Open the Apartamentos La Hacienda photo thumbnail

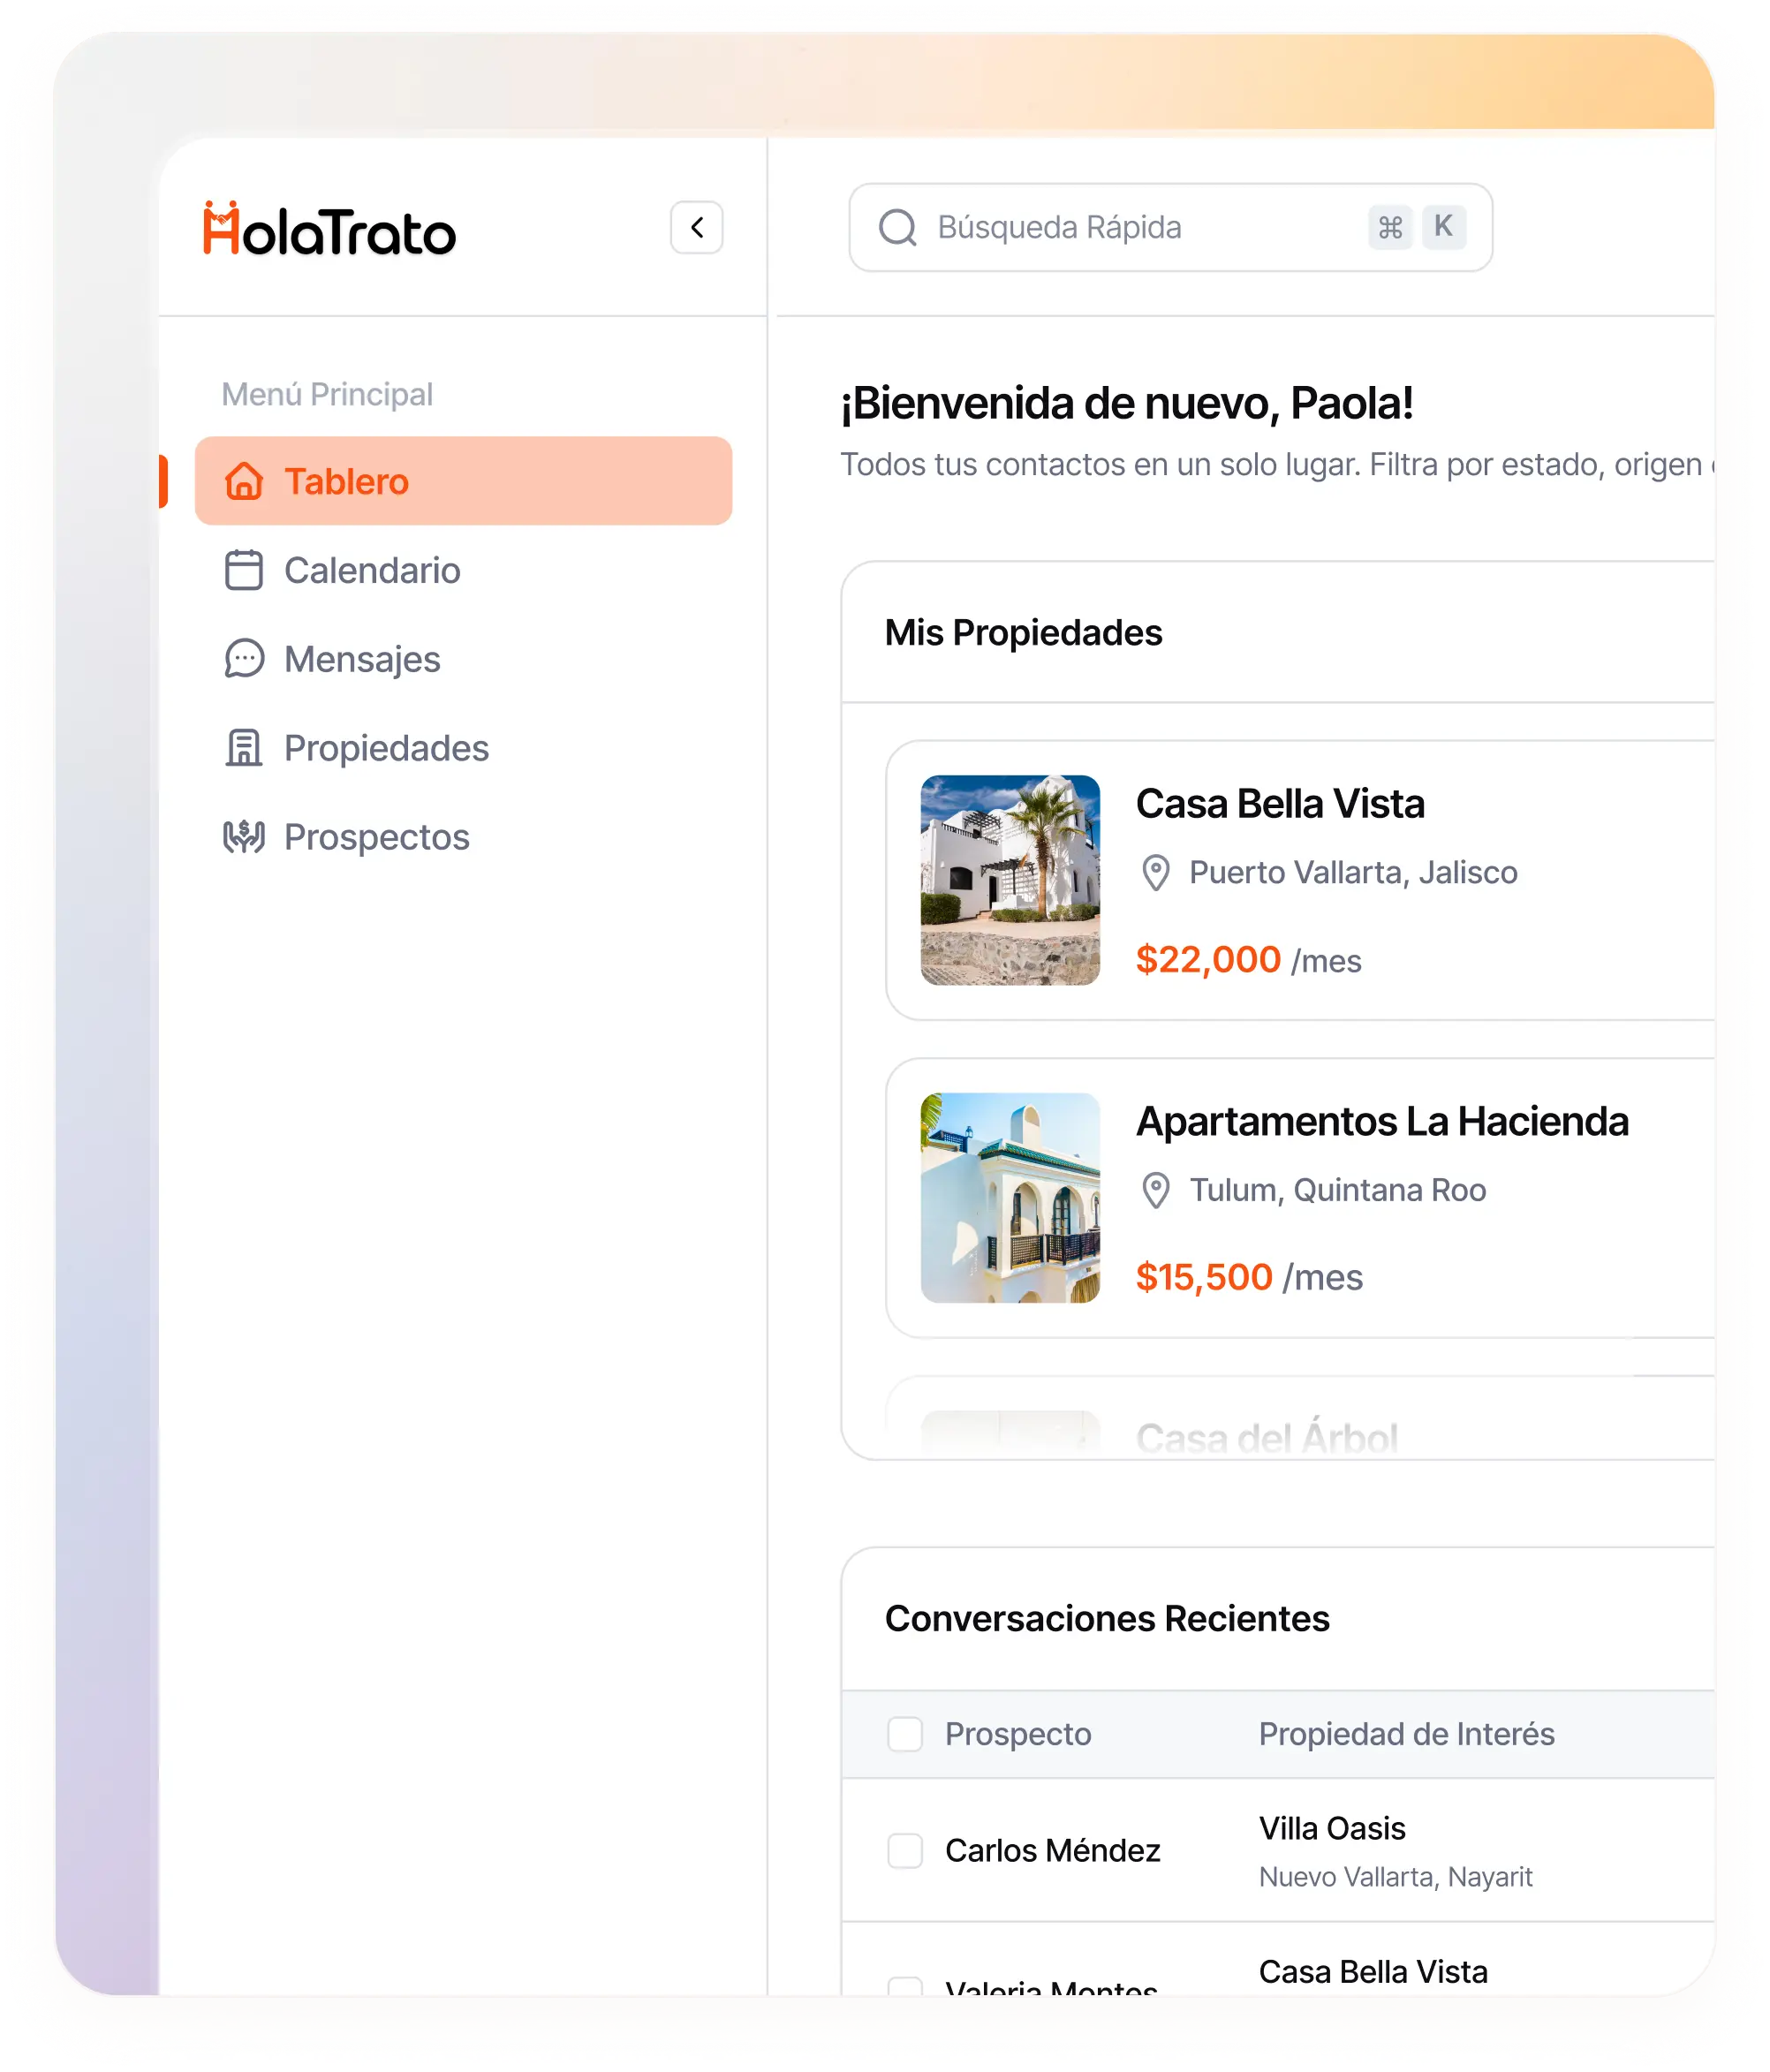pyautogui.click(x=1010, y=1198)
